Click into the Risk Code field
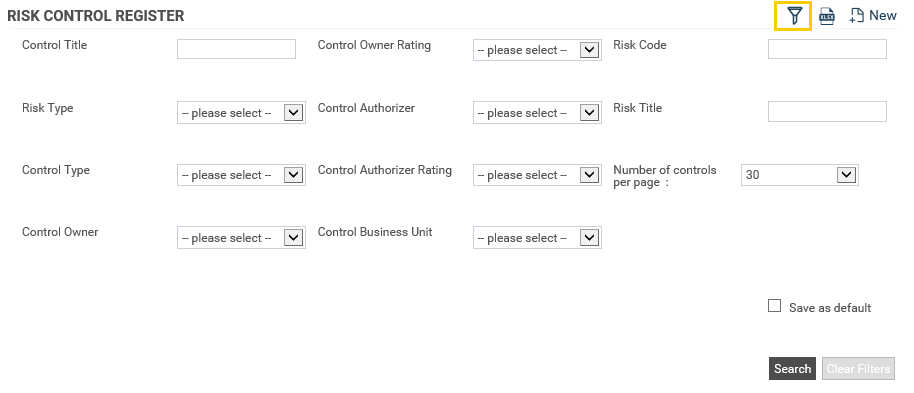The width and height of the screenshot is (914, 393). tap(827, 49)
